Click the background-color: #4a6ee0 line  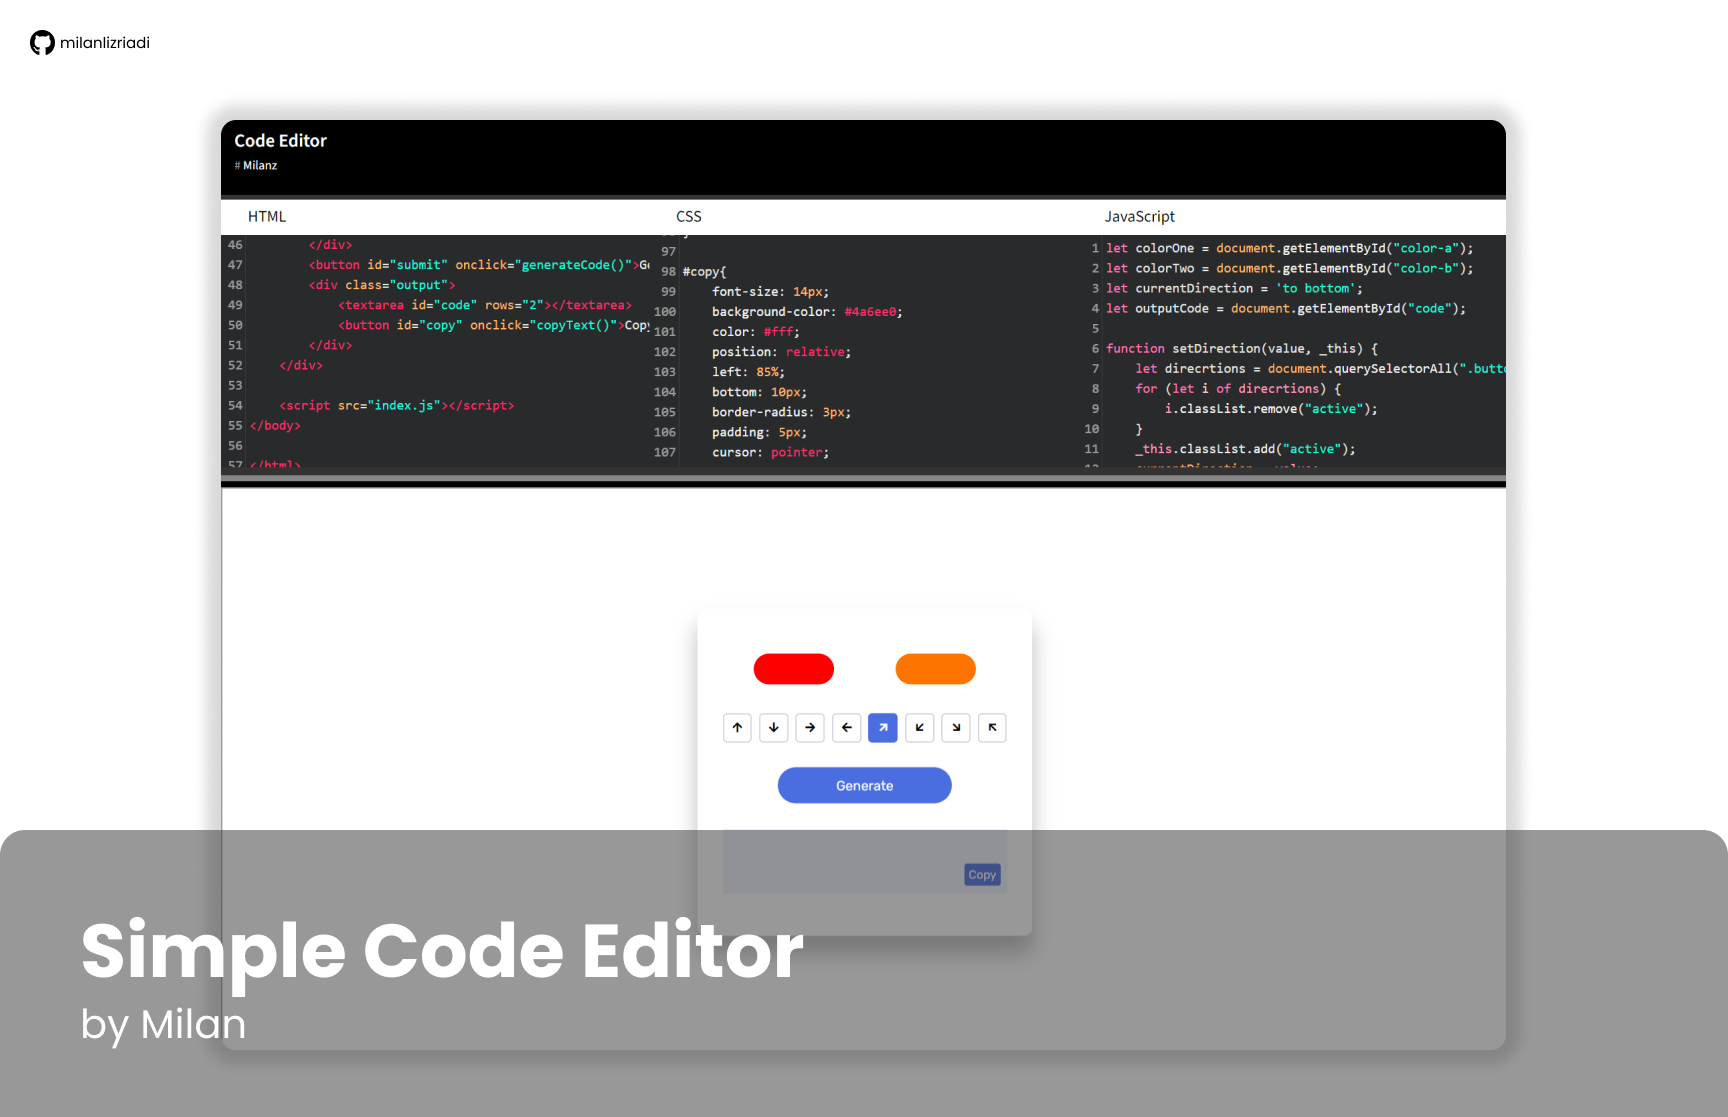(807, 312)
